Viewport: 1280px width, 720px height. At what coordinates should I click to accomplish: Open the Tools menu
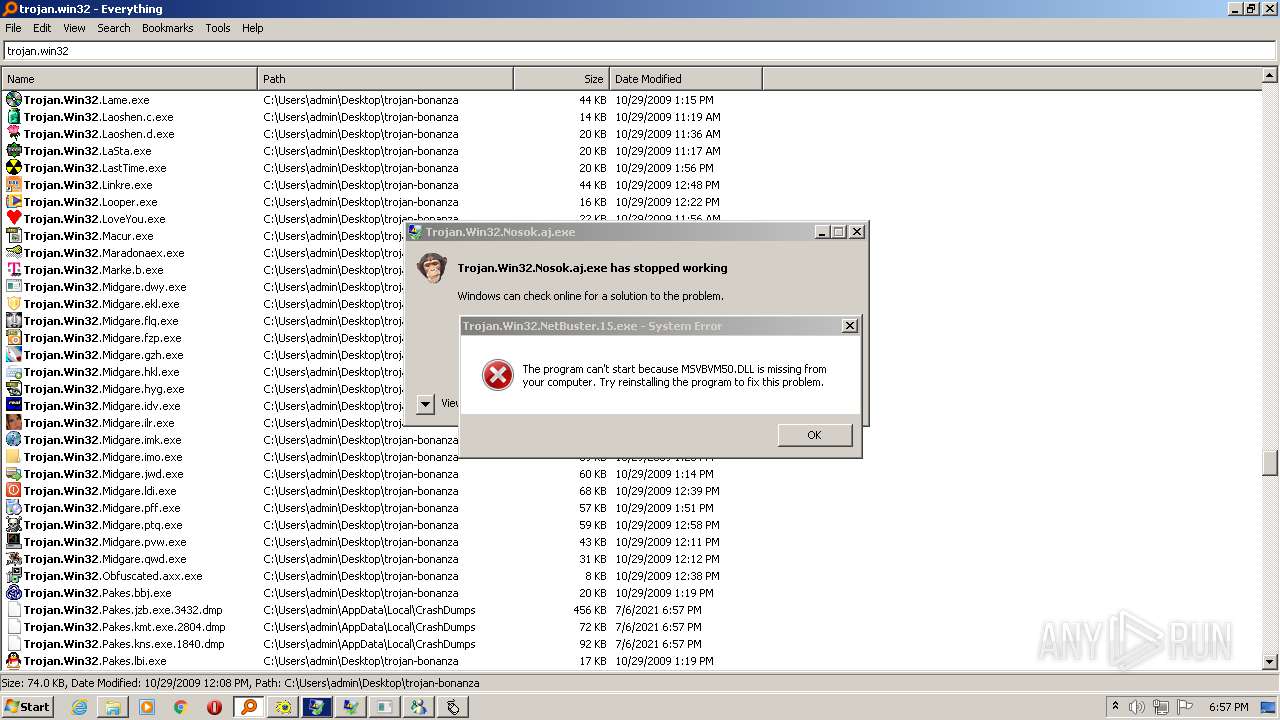coord(218,28)
